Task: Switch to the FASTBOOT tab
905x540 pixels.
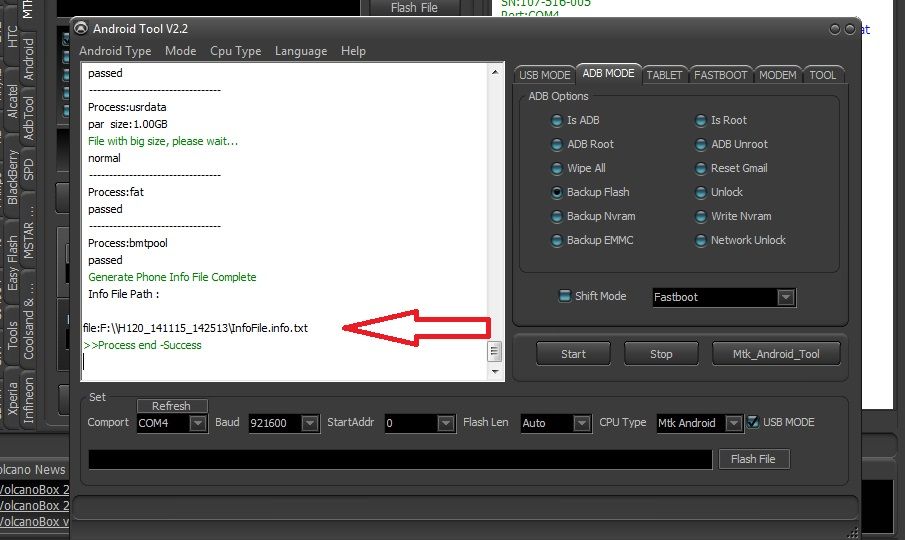Action: (720, 75)
